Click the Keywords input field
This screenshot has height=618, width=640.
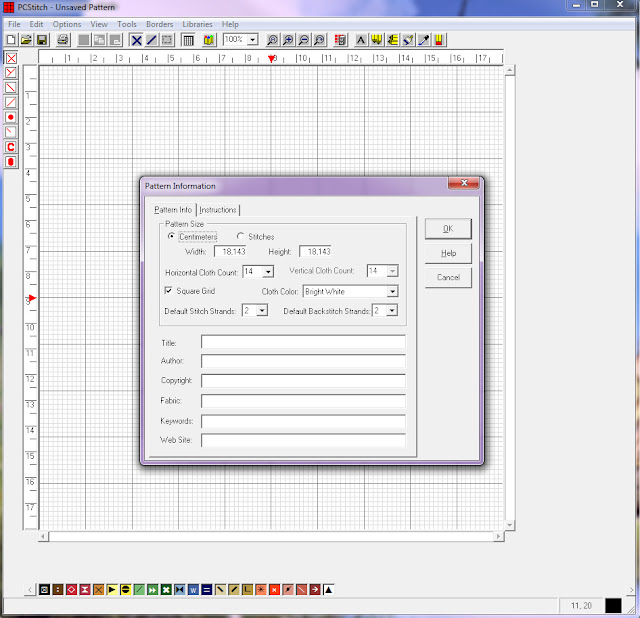click(x=303, y=421)
